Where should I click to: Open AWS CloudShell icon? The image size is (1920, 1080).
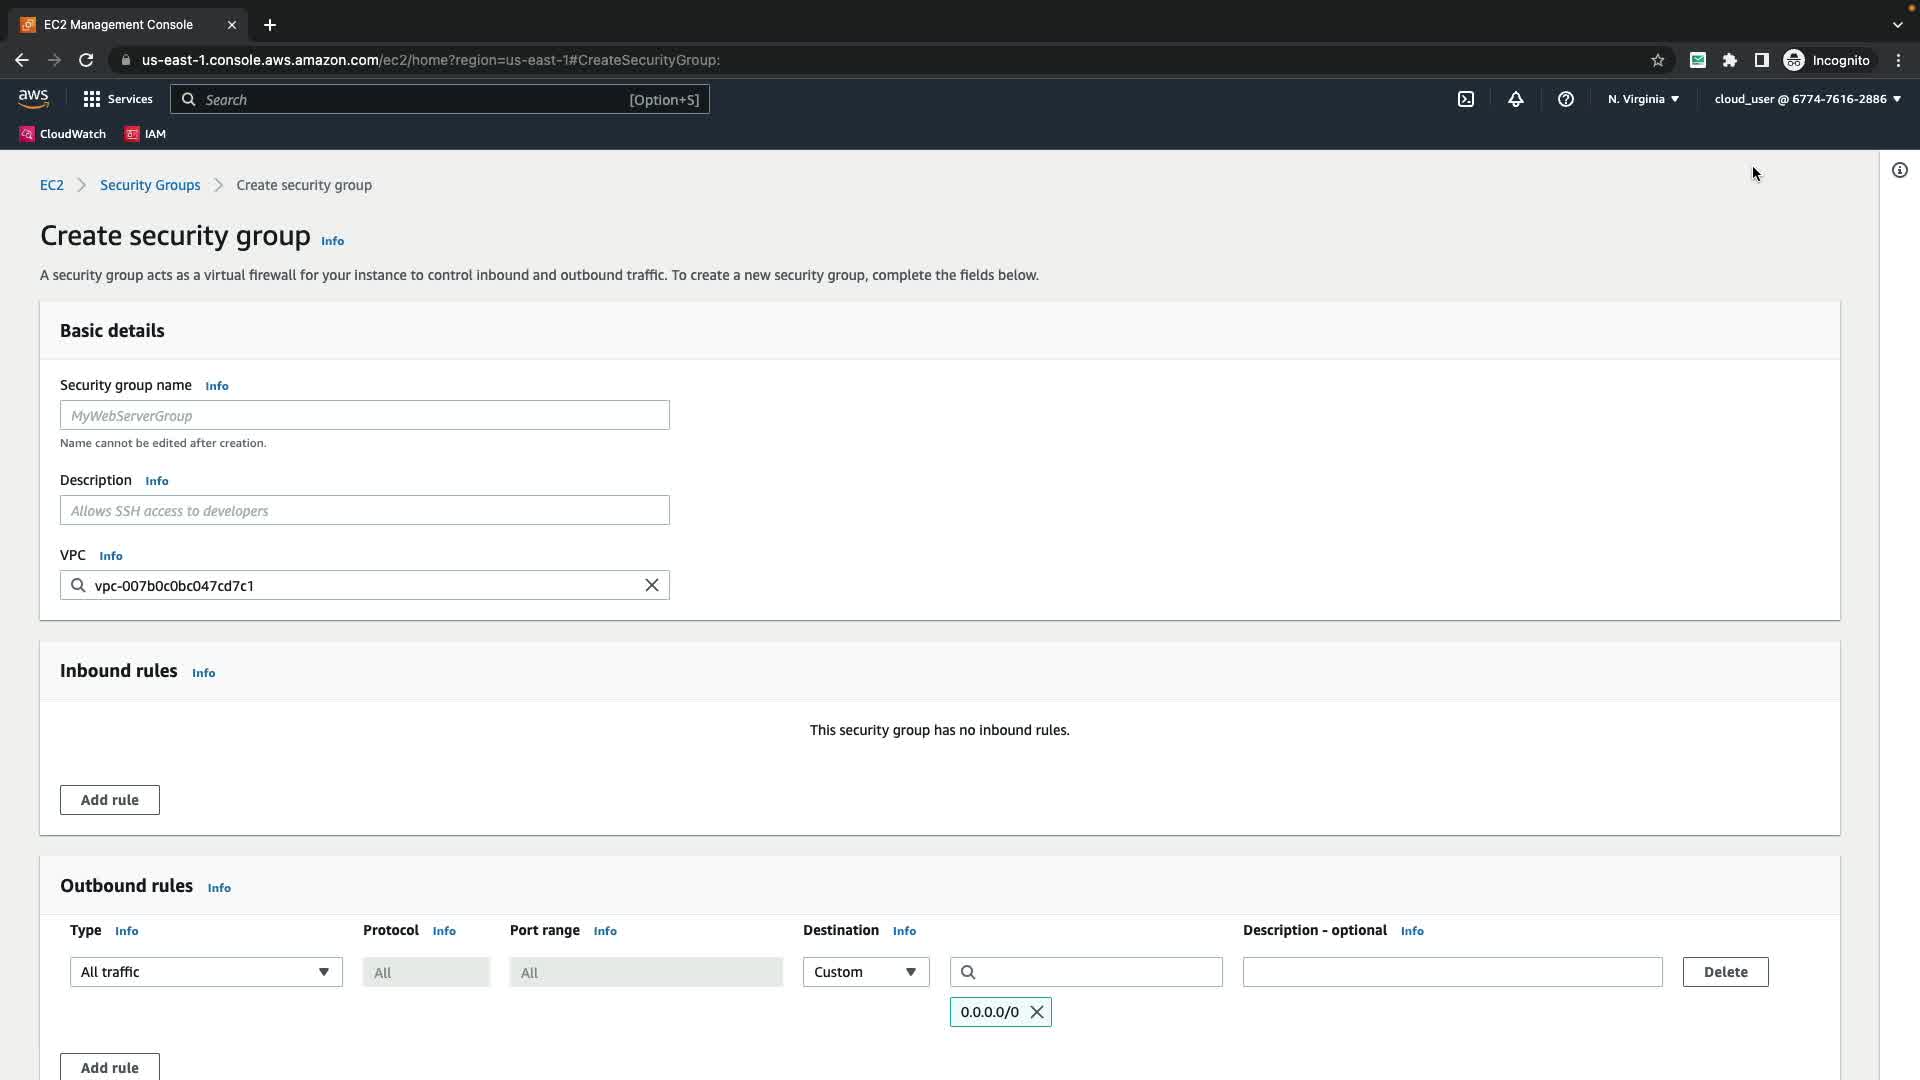pos(1465,99)
